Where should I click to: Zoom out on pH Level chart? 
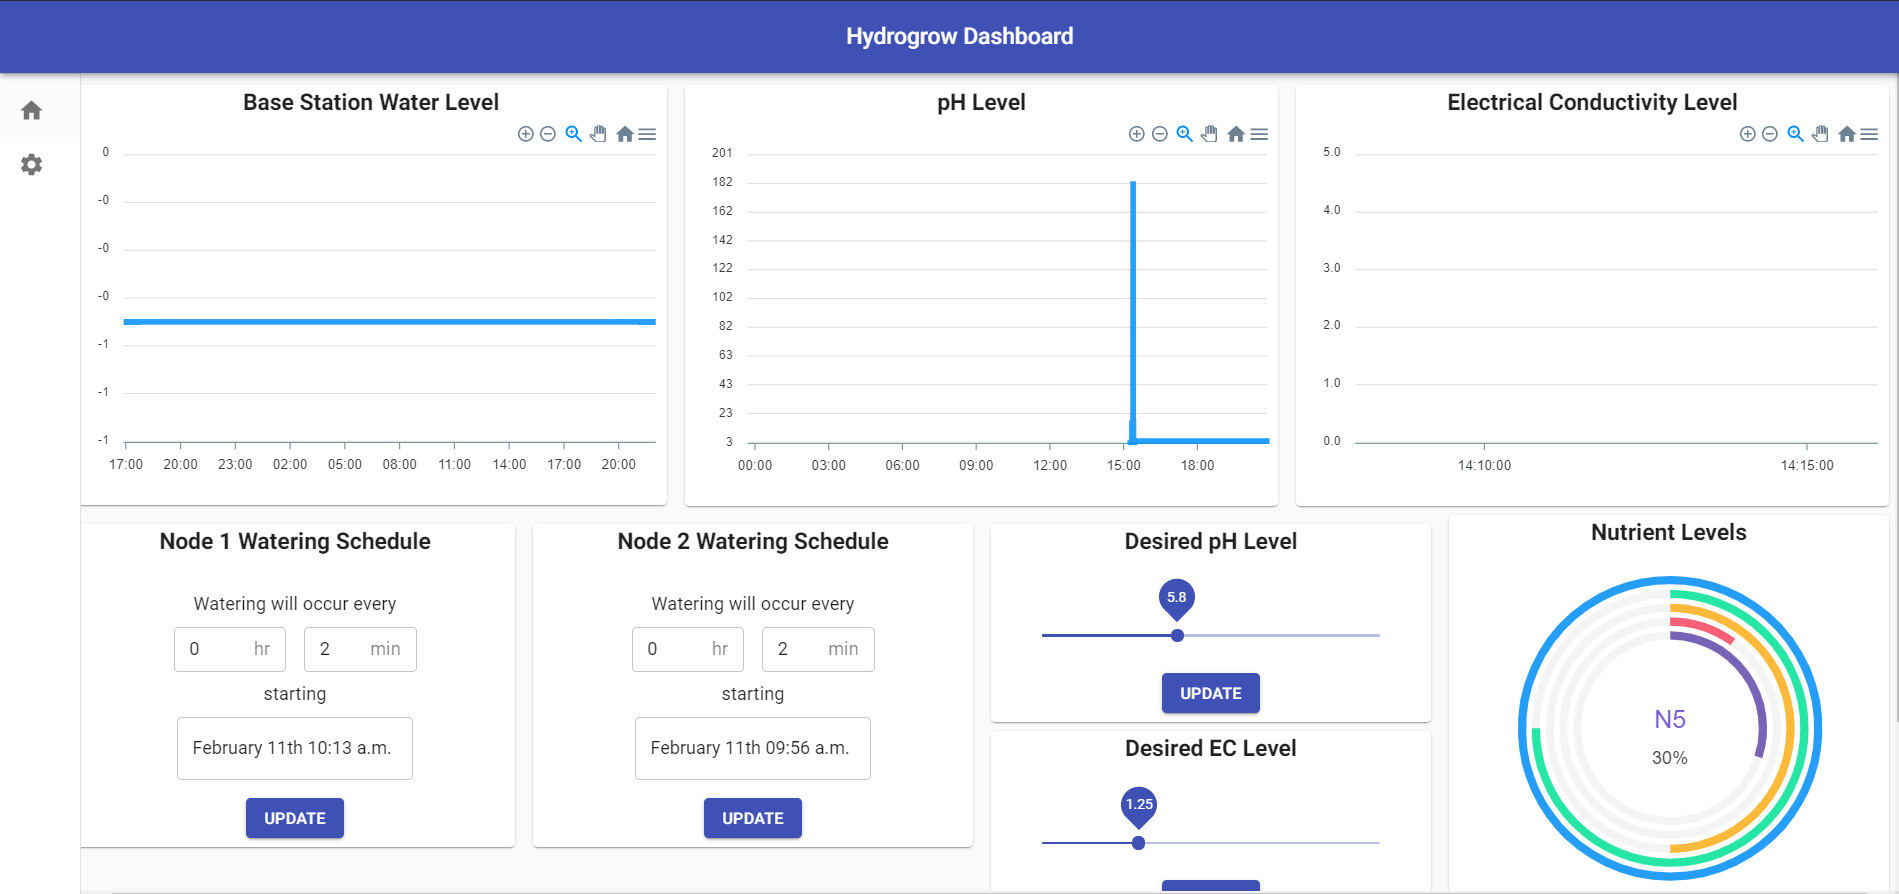tap(1160, 134)
